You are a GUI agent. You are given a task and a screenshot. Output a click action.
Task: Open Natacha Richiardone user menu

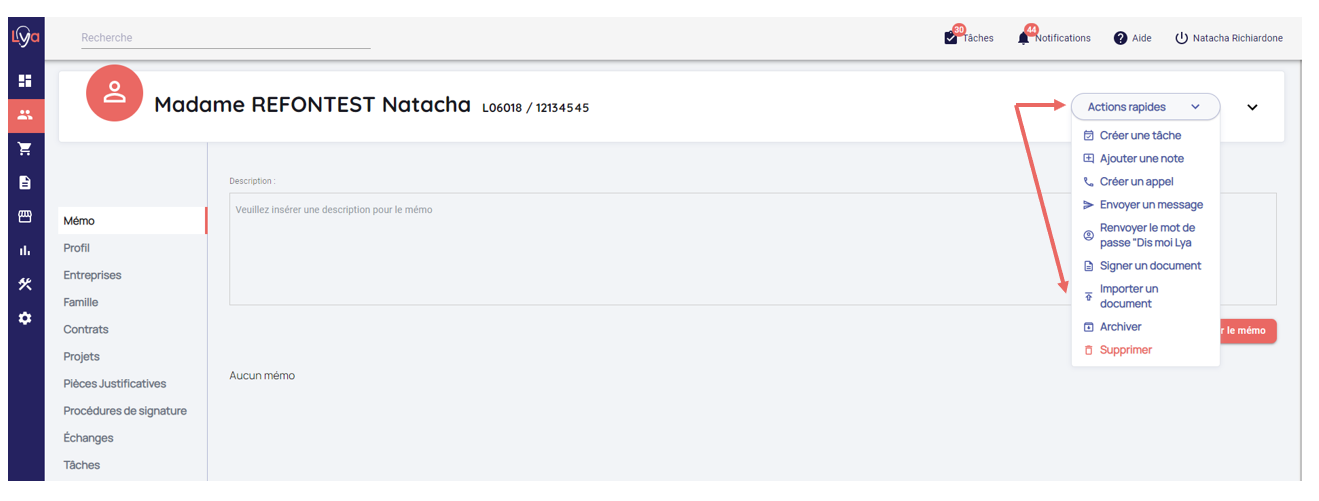tap(1228, 38)
